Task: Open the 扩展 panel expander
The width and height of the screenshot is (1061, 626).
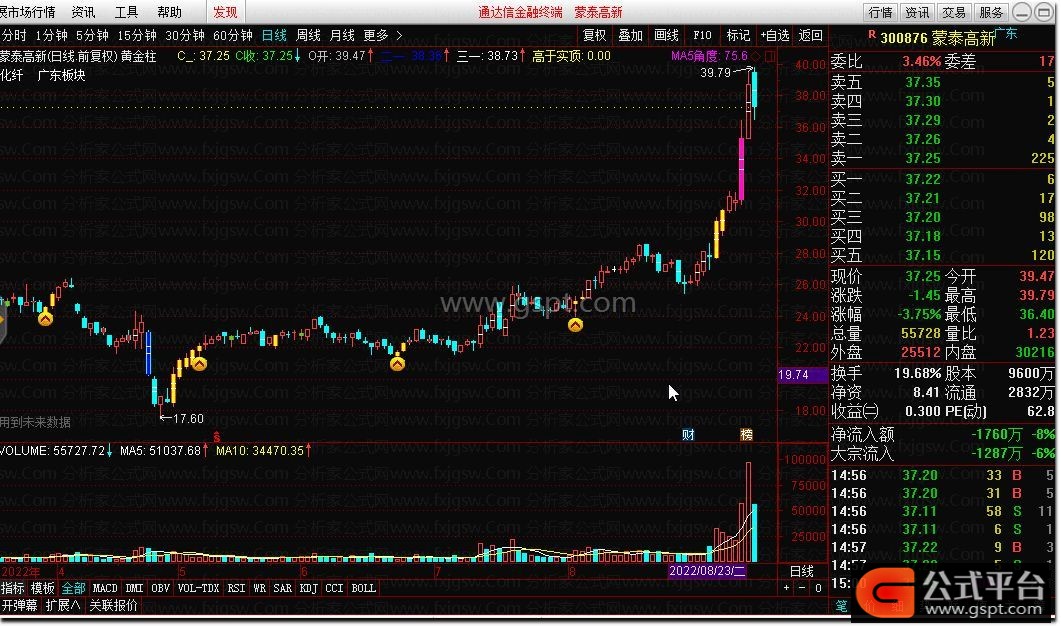Action: click(x=63, y=605)
